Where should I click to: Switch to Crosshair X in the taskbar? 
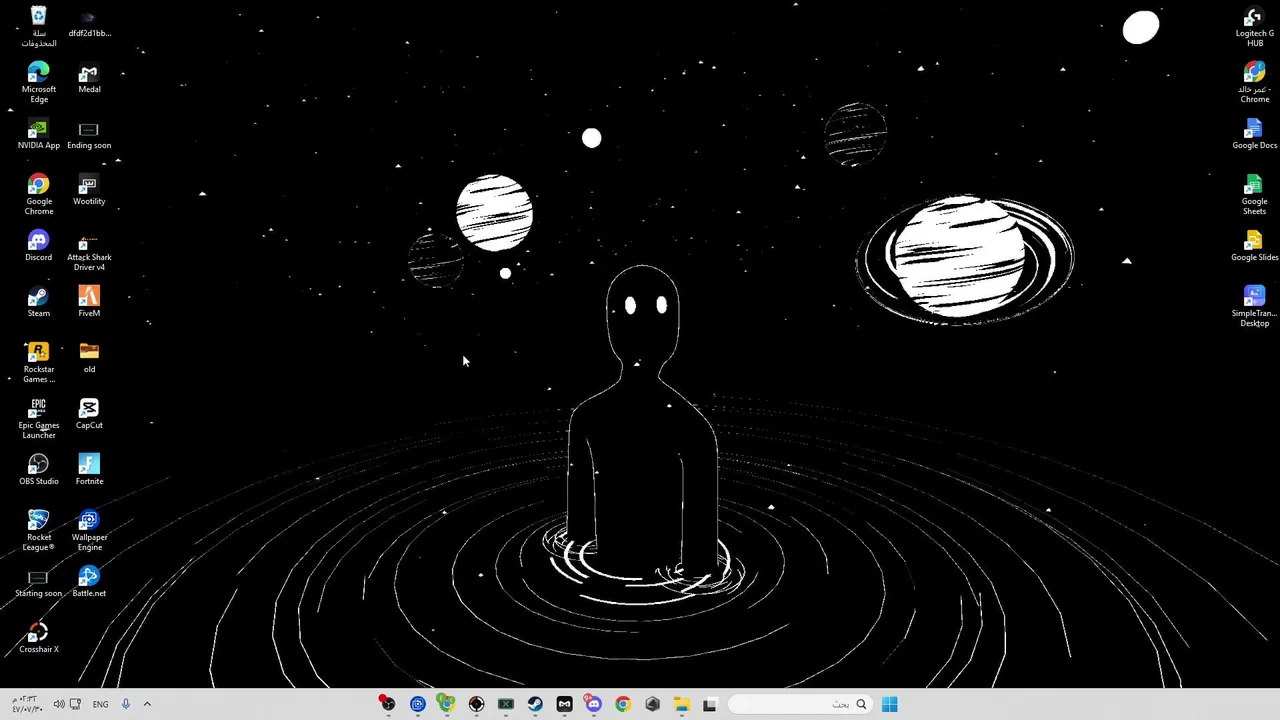coord(476,704)
